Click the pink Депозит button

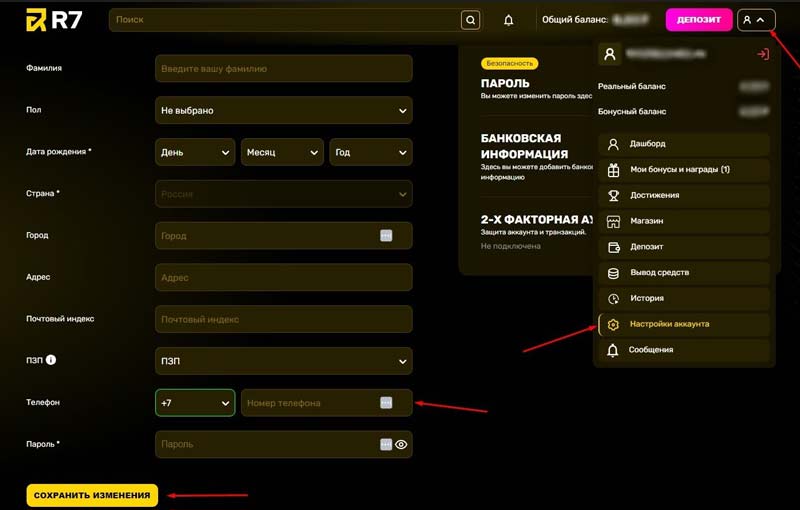click(x=699, y=19)
